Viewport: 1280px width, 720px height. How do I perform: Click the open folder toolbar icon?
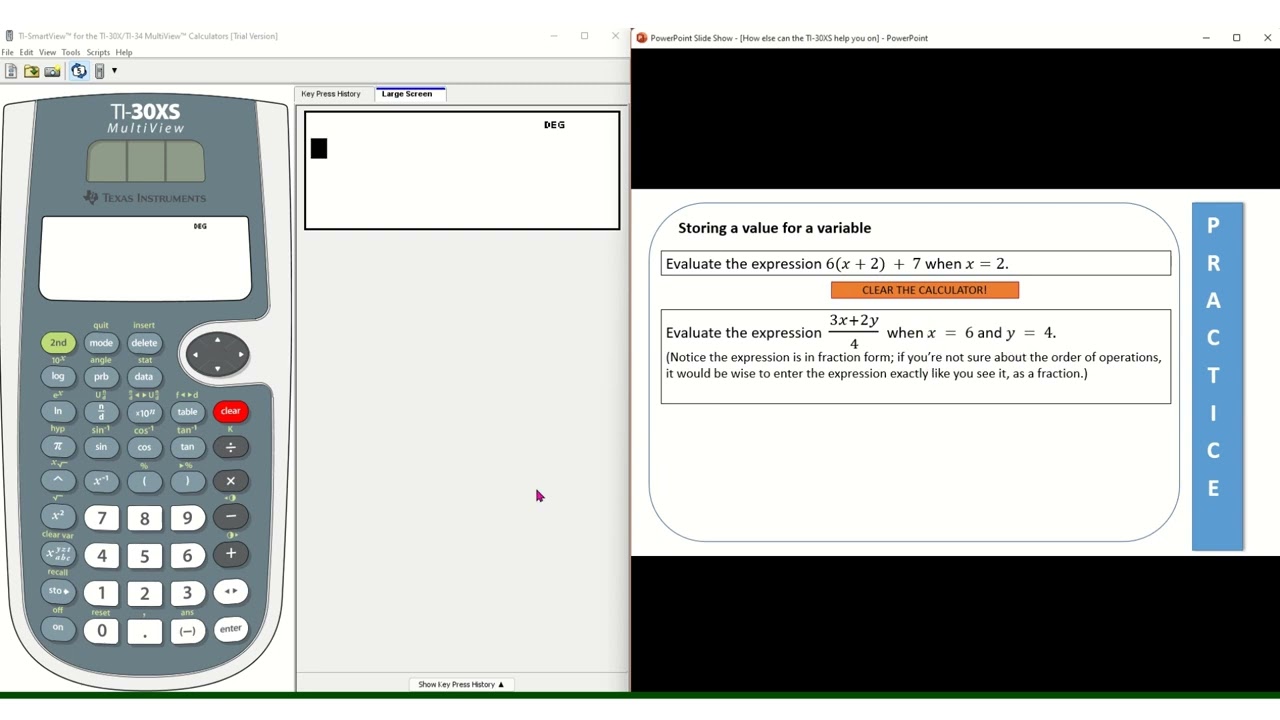[x=32, y=71]
